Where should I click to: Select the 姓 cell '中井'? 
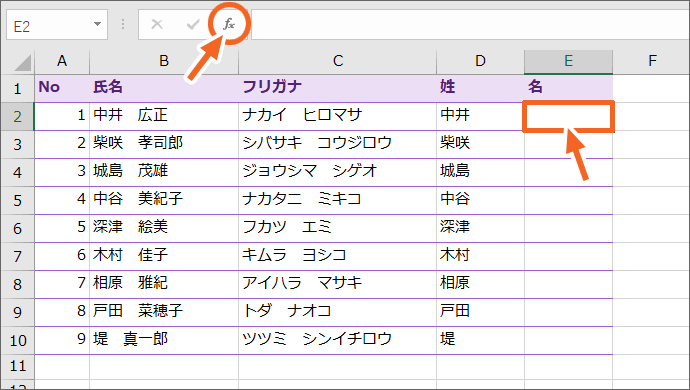(480, 116)
